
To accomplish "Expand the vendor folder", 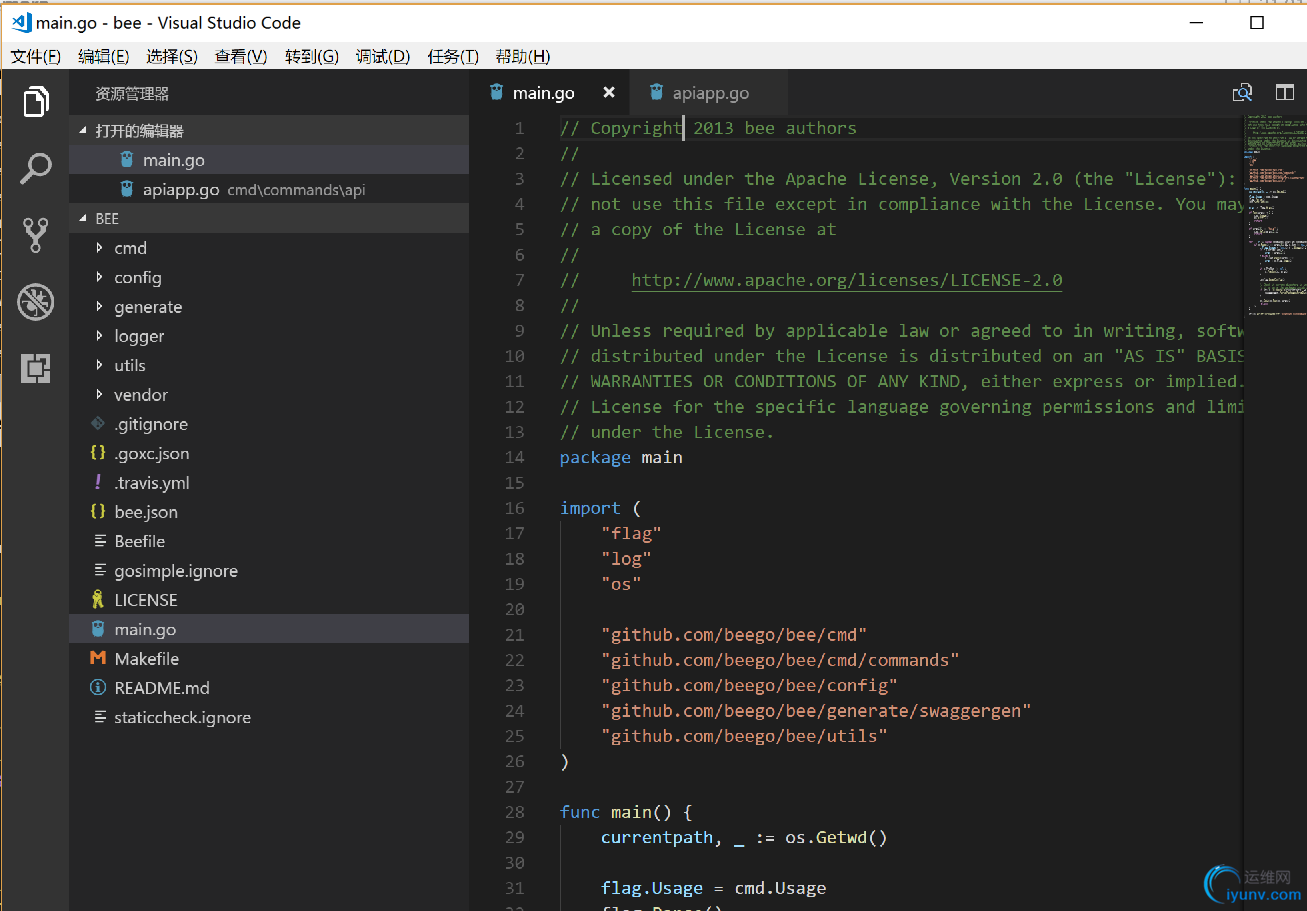I will click(99, 395).
